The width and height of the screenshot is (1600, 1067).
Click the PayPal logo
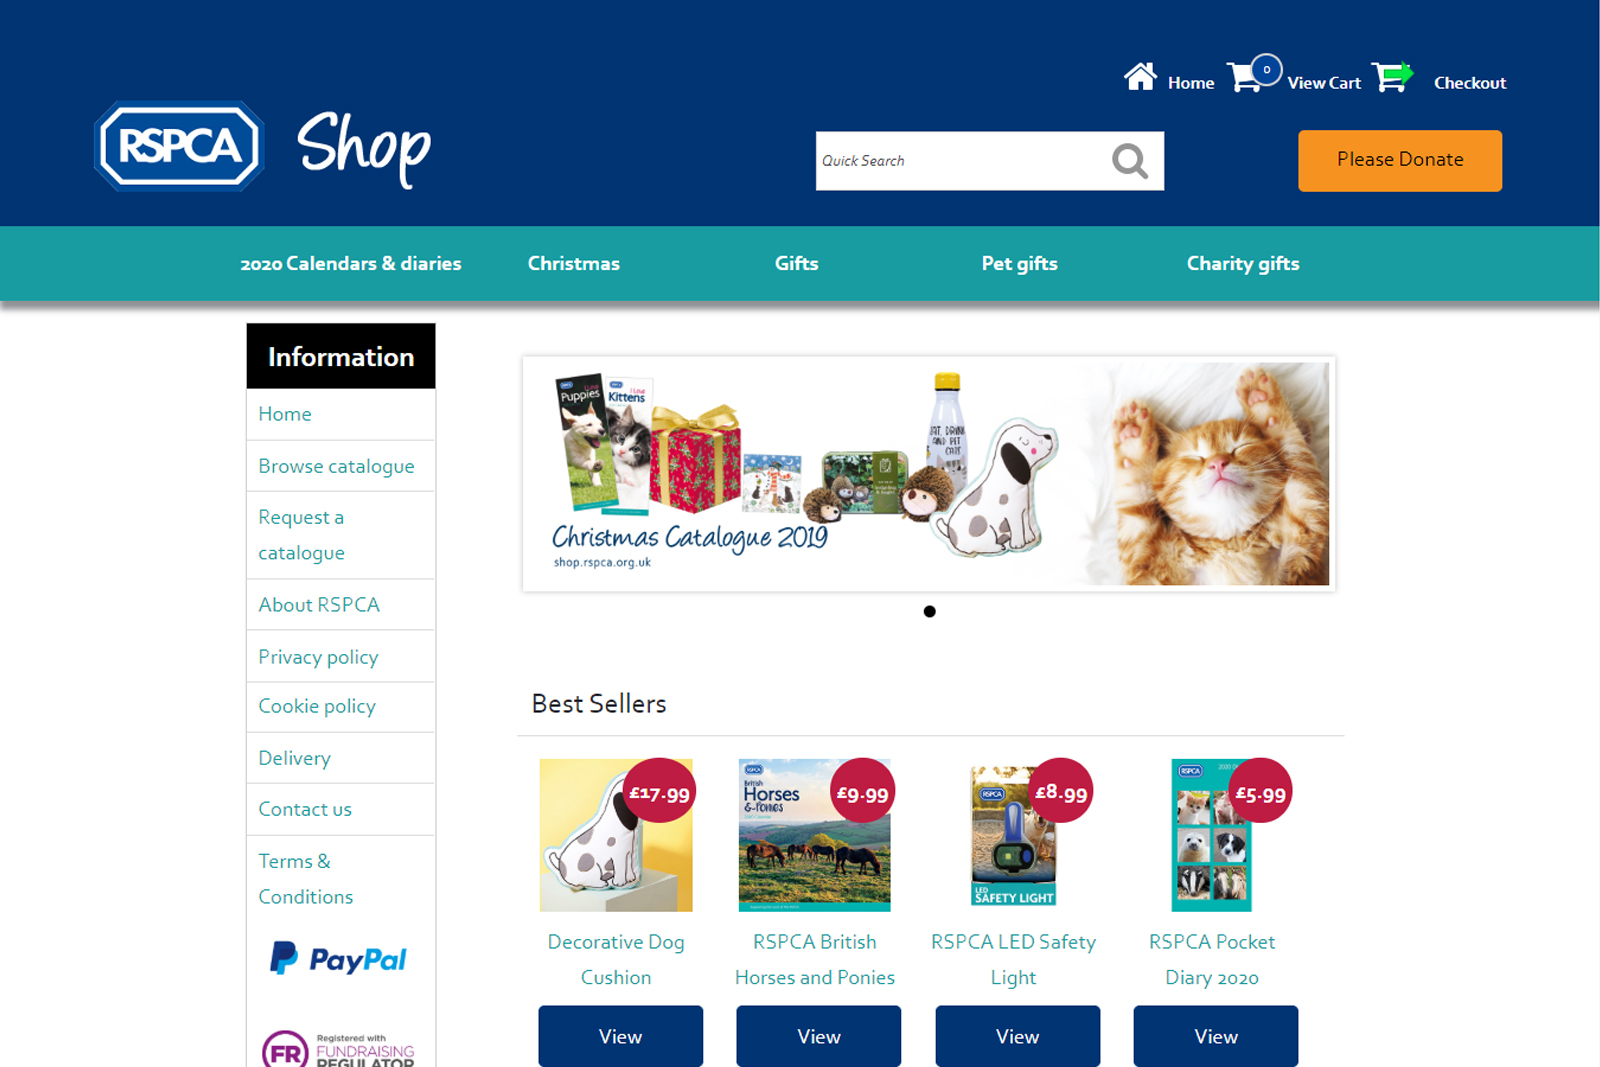point(338,959)
